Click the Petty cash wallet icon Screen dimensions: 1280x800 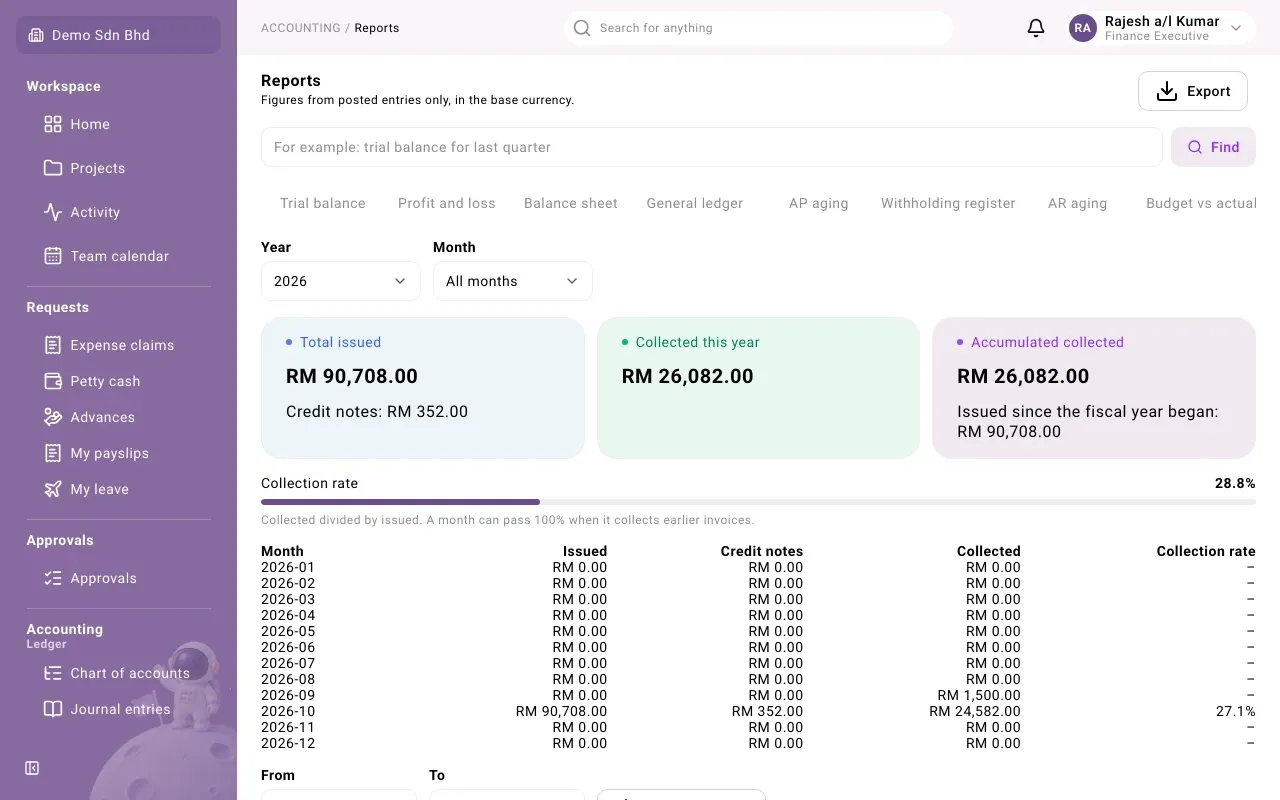click(53, 381)
